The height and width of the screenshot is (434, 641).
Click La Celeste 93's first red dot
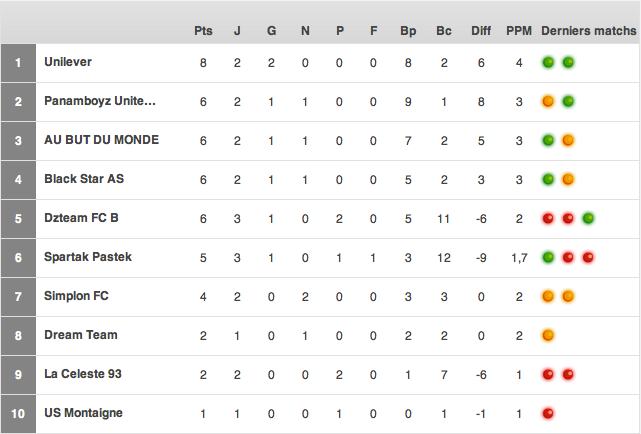[548, 374]
